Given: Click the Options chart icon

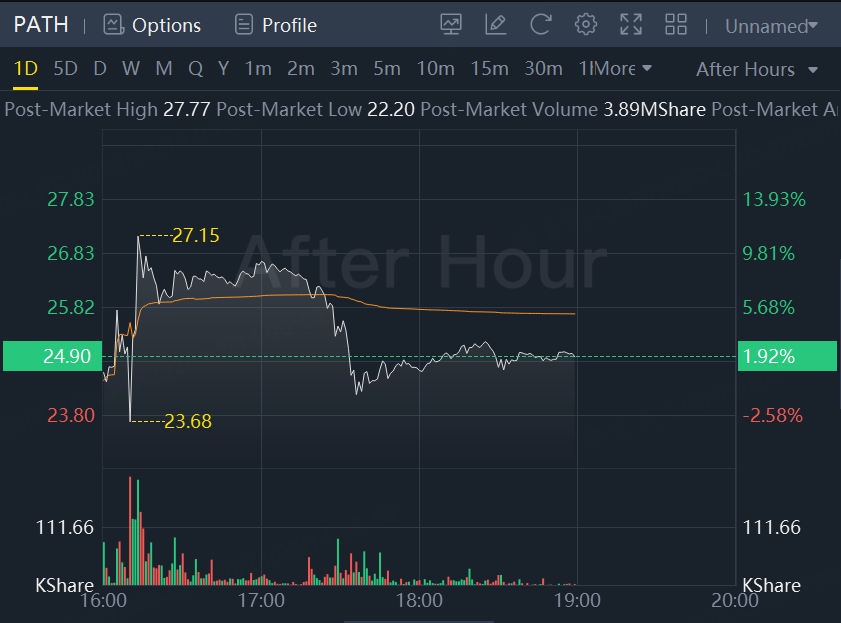Looking at the screenshot, I should [113, 25].
